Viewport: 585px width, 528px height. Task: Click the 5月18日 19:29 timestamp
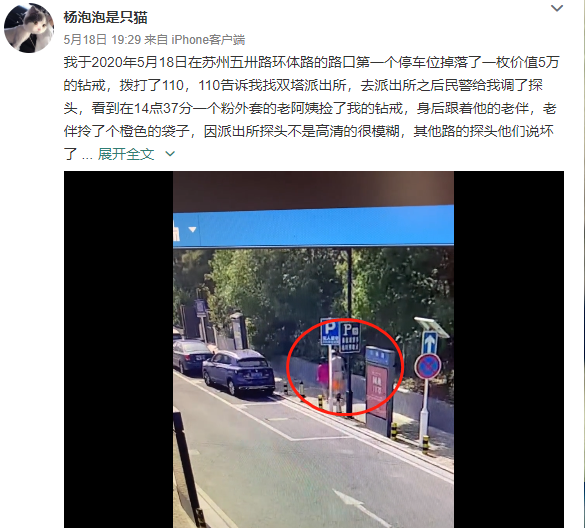tap(102, 40)
